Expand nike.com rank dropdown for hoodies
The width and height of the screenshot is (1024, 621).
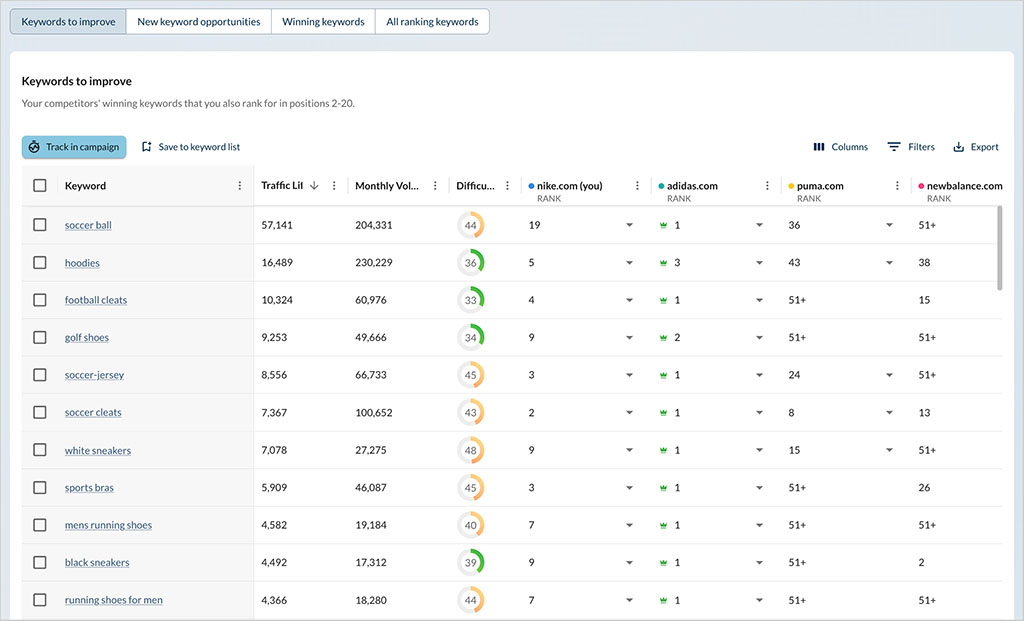coord(630,263)
